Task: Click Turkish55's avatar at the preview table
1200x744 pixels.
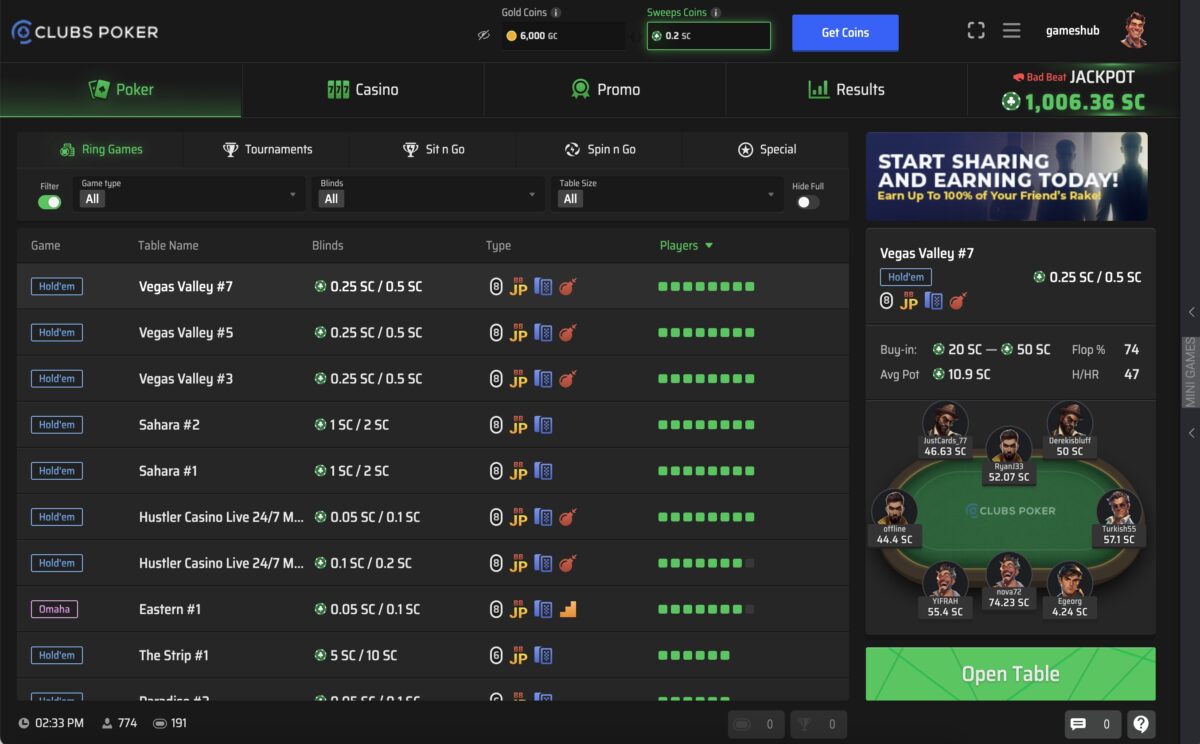Action: (x=1119, y=508)
